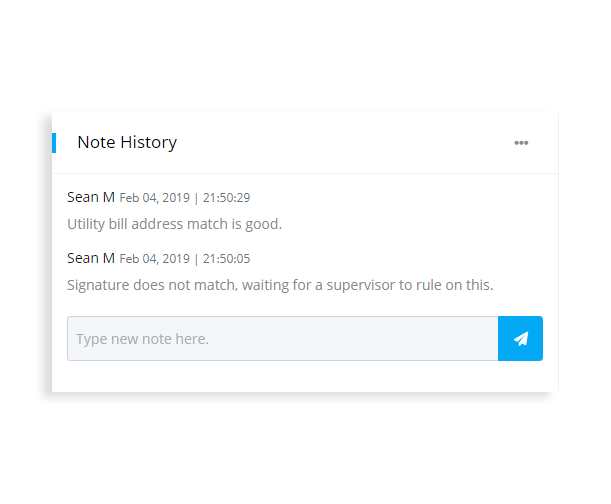Click the 21:50:29 time stamp
Screen dimensions: 611x504
tap(226, 198)
